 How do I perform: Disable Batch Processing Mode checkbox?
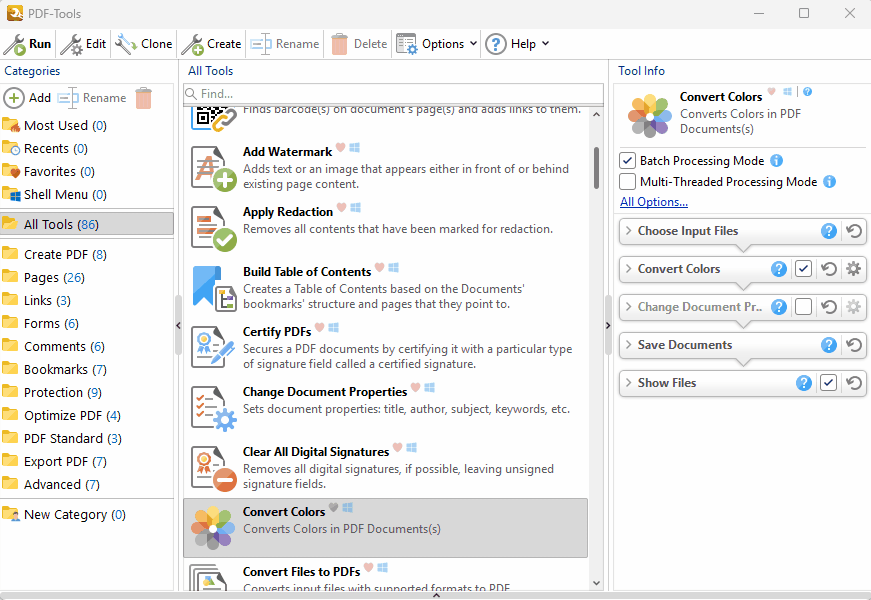628,161
